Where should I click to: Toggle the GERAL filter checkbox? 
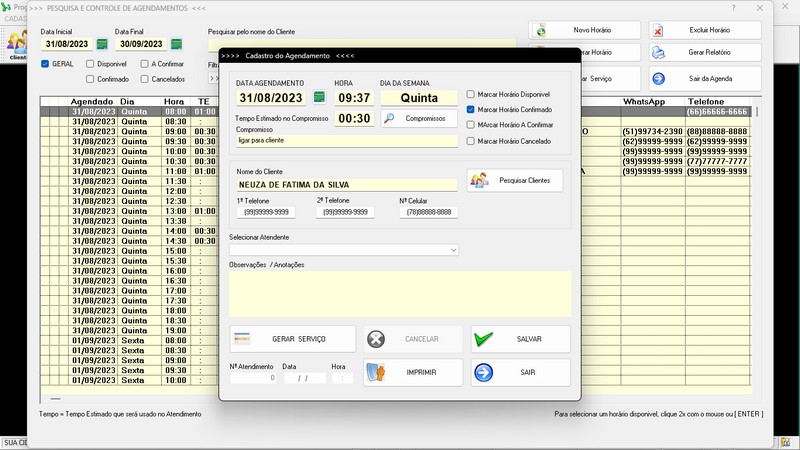point(45,64)
